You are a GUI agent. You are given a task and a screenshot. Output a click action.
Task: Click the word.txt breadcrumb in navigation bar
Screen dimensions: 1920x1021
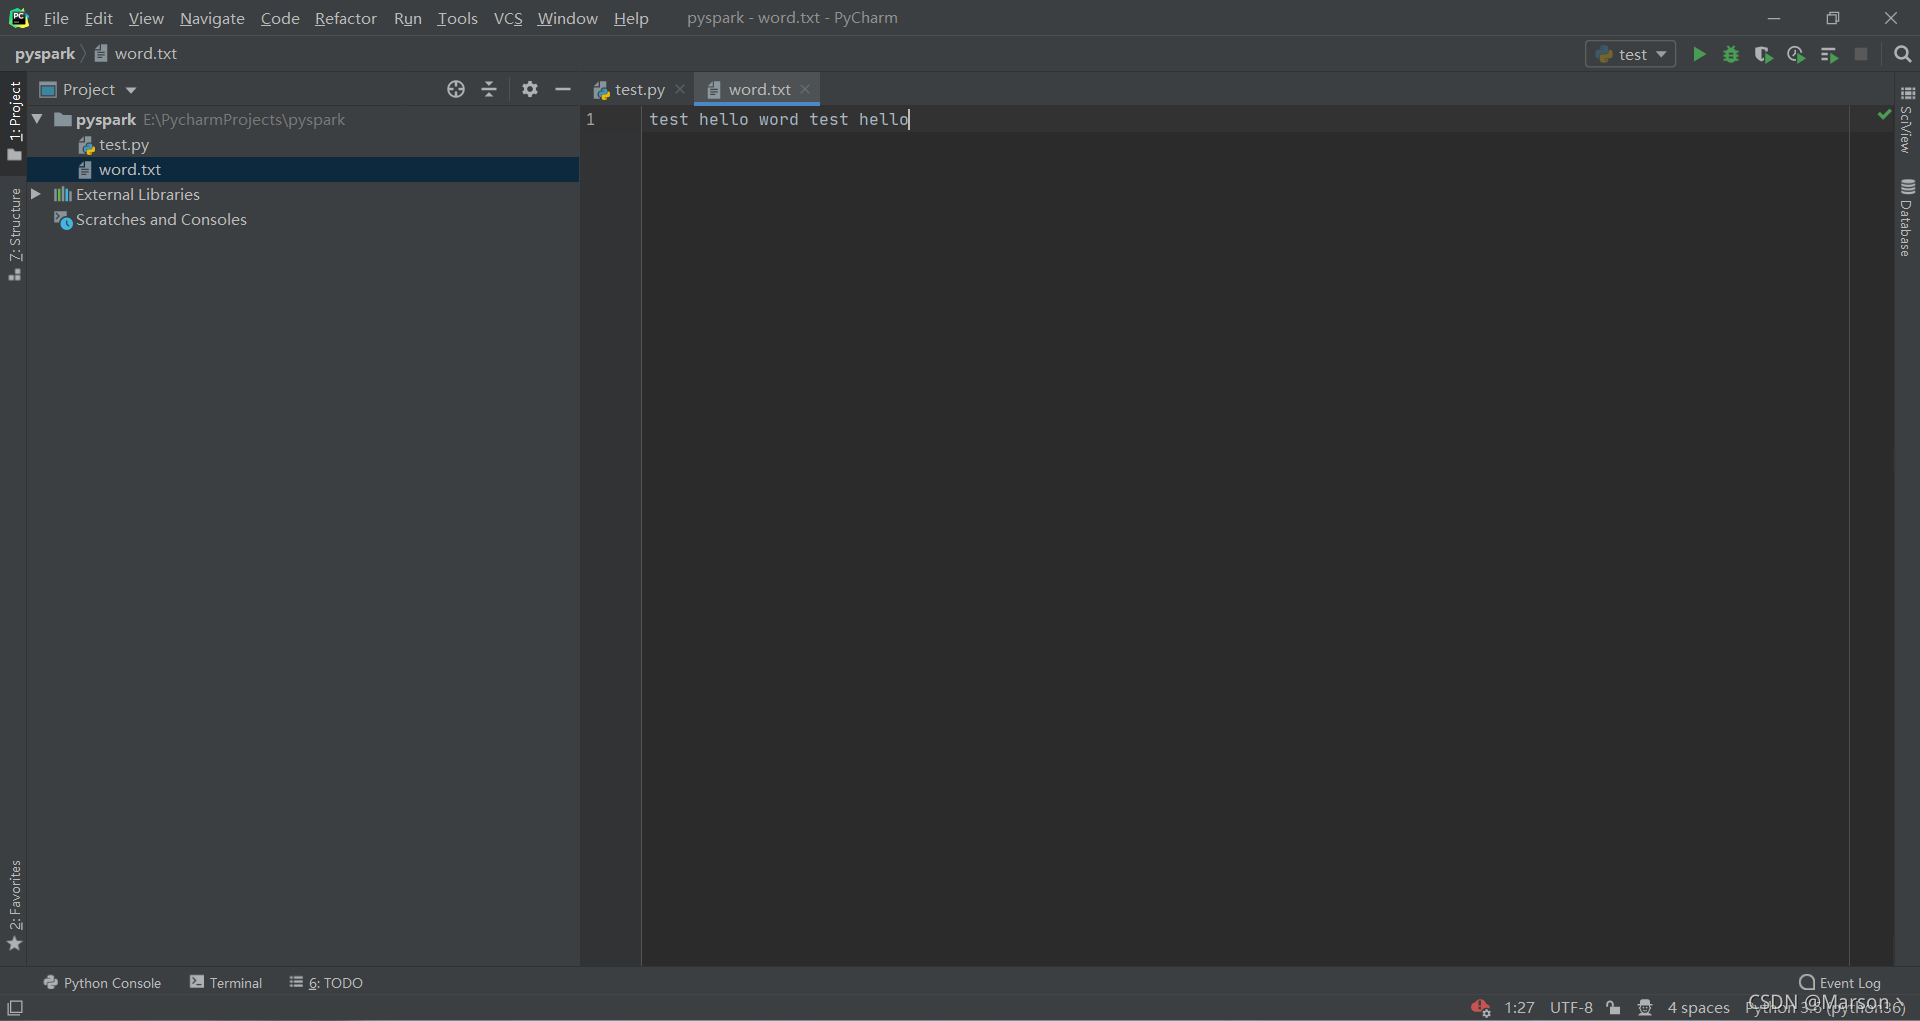(136, 54)
